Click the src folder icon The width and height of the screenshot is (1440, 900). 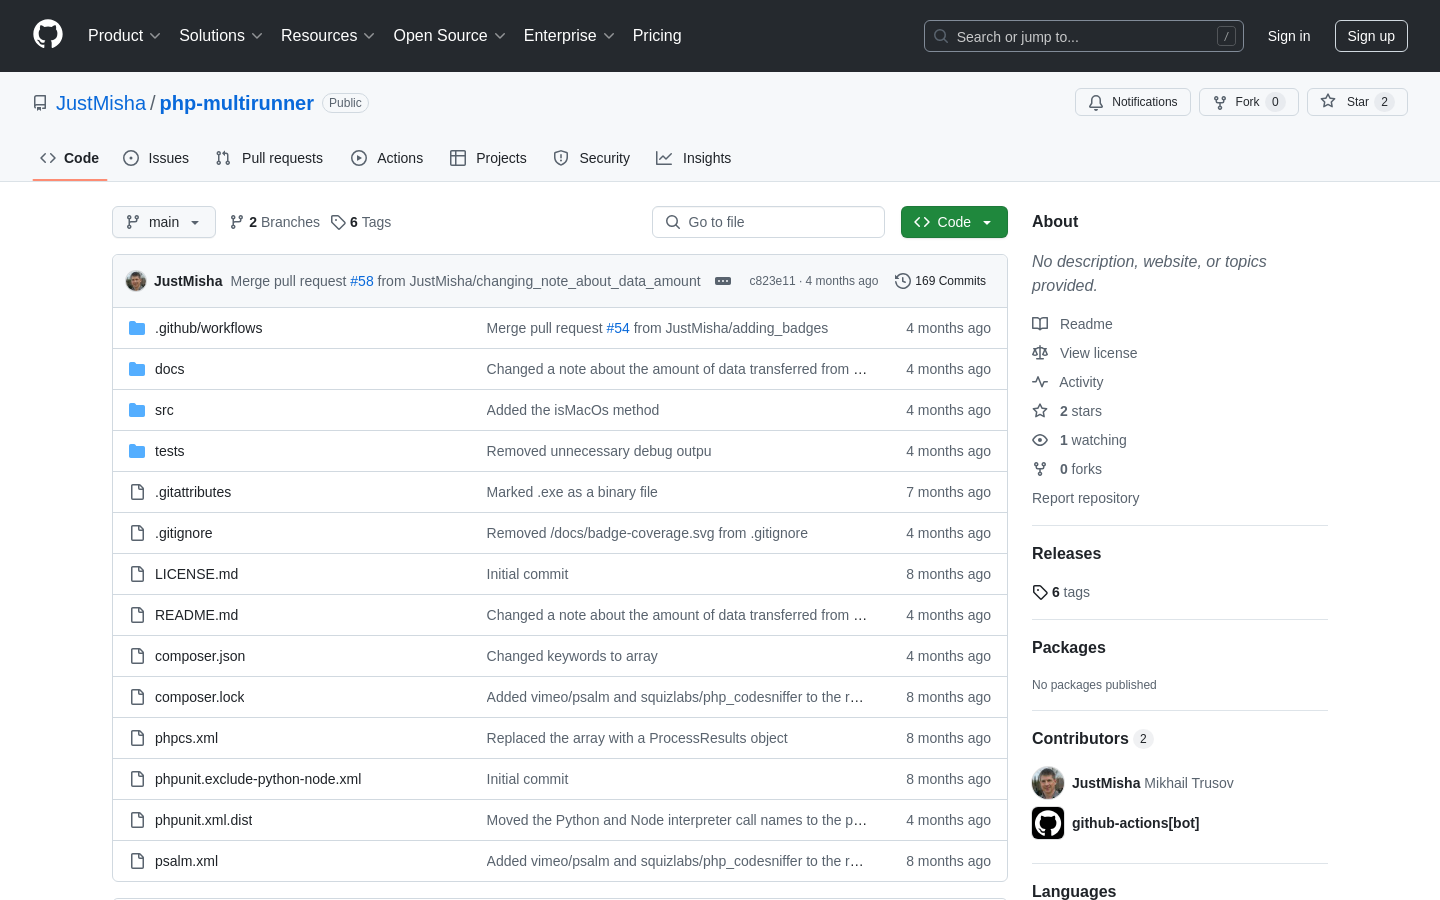137,410
